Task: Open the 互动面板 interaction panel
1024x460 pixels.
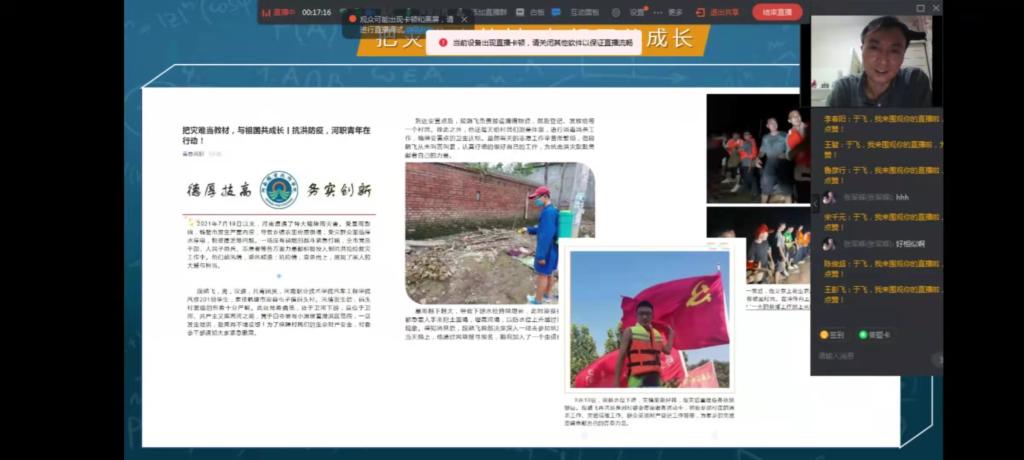Action: [579, 12]
